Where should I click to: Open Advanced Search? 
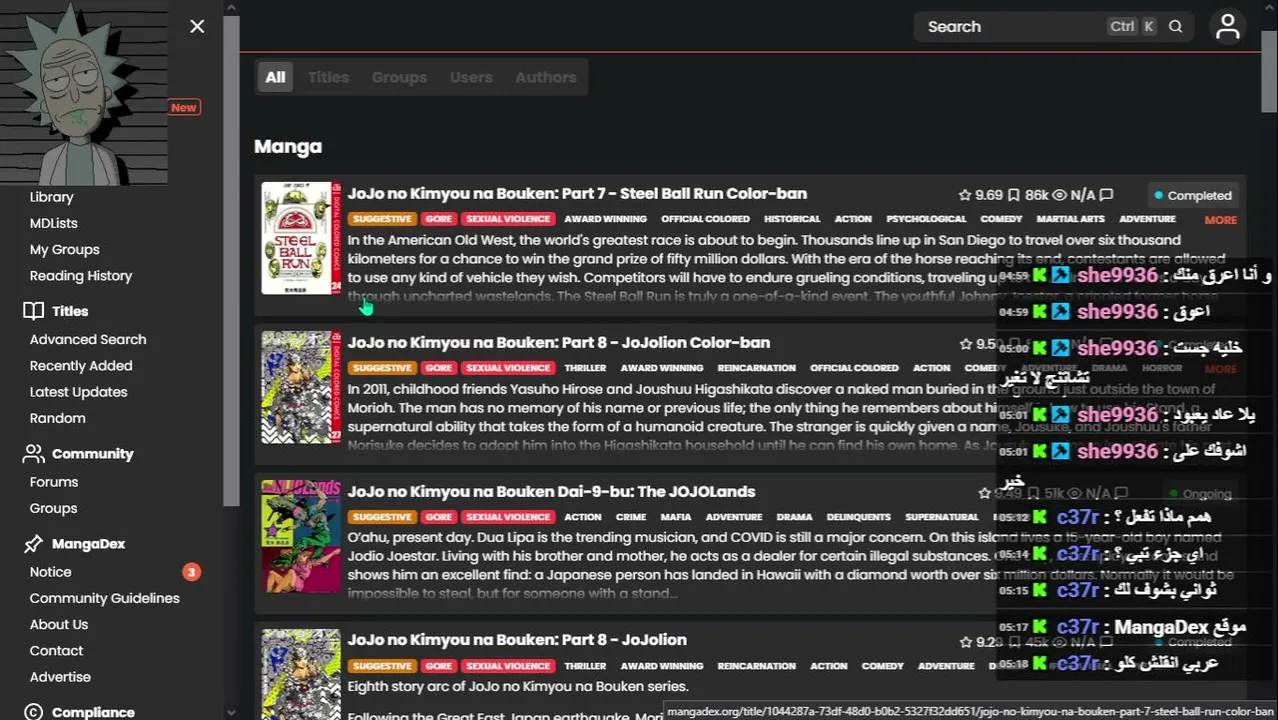(88, 339)
